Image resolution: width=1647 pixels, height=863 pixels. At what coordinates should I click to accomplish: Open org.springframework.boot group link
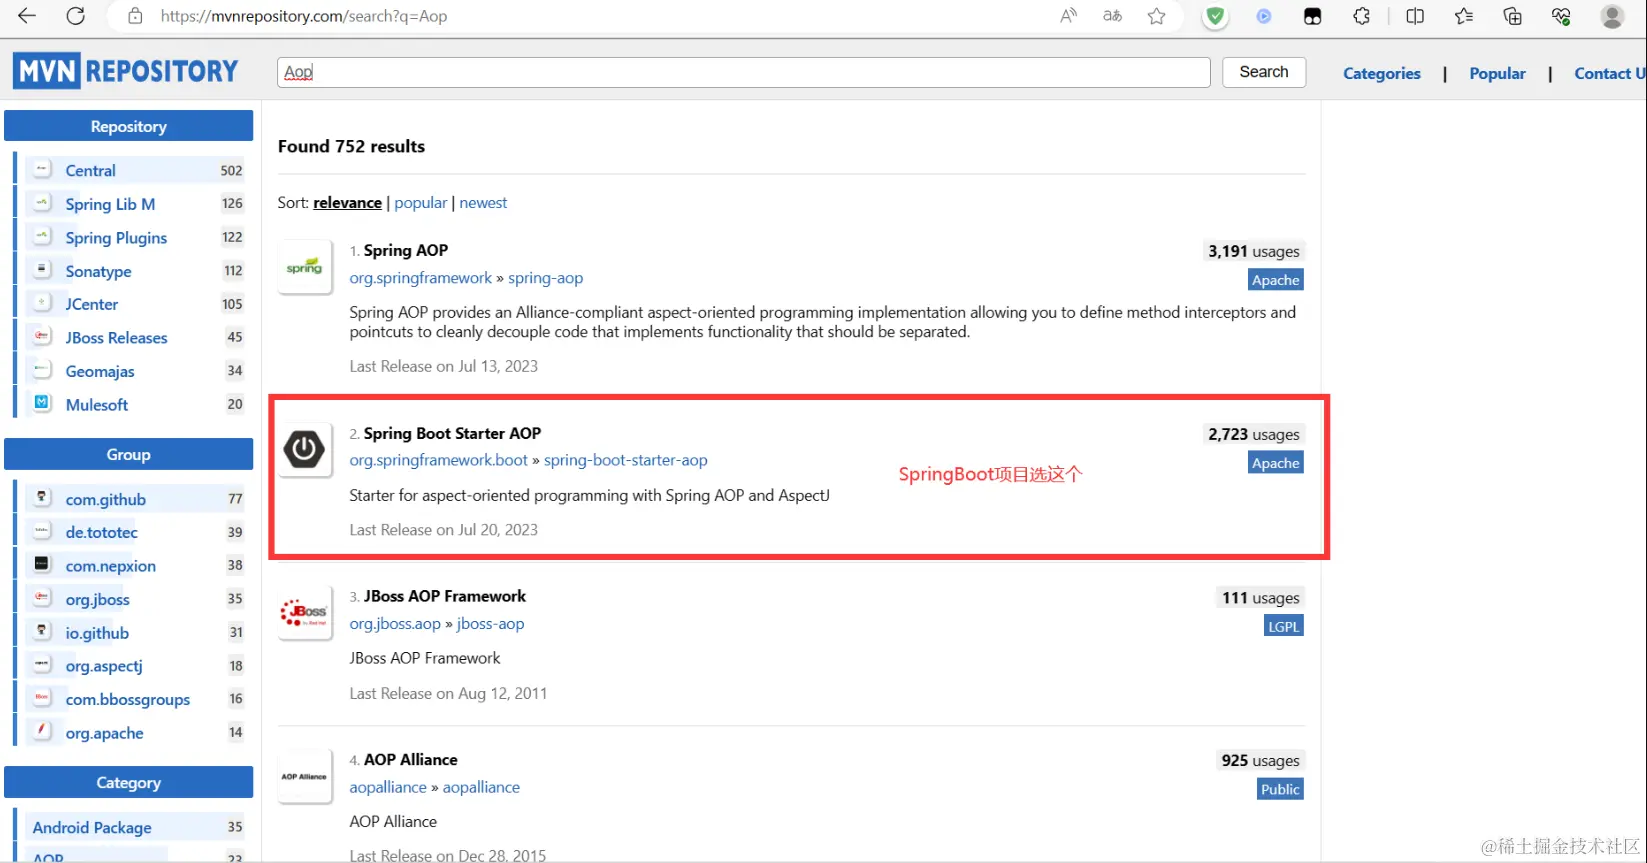coord(438,460)
